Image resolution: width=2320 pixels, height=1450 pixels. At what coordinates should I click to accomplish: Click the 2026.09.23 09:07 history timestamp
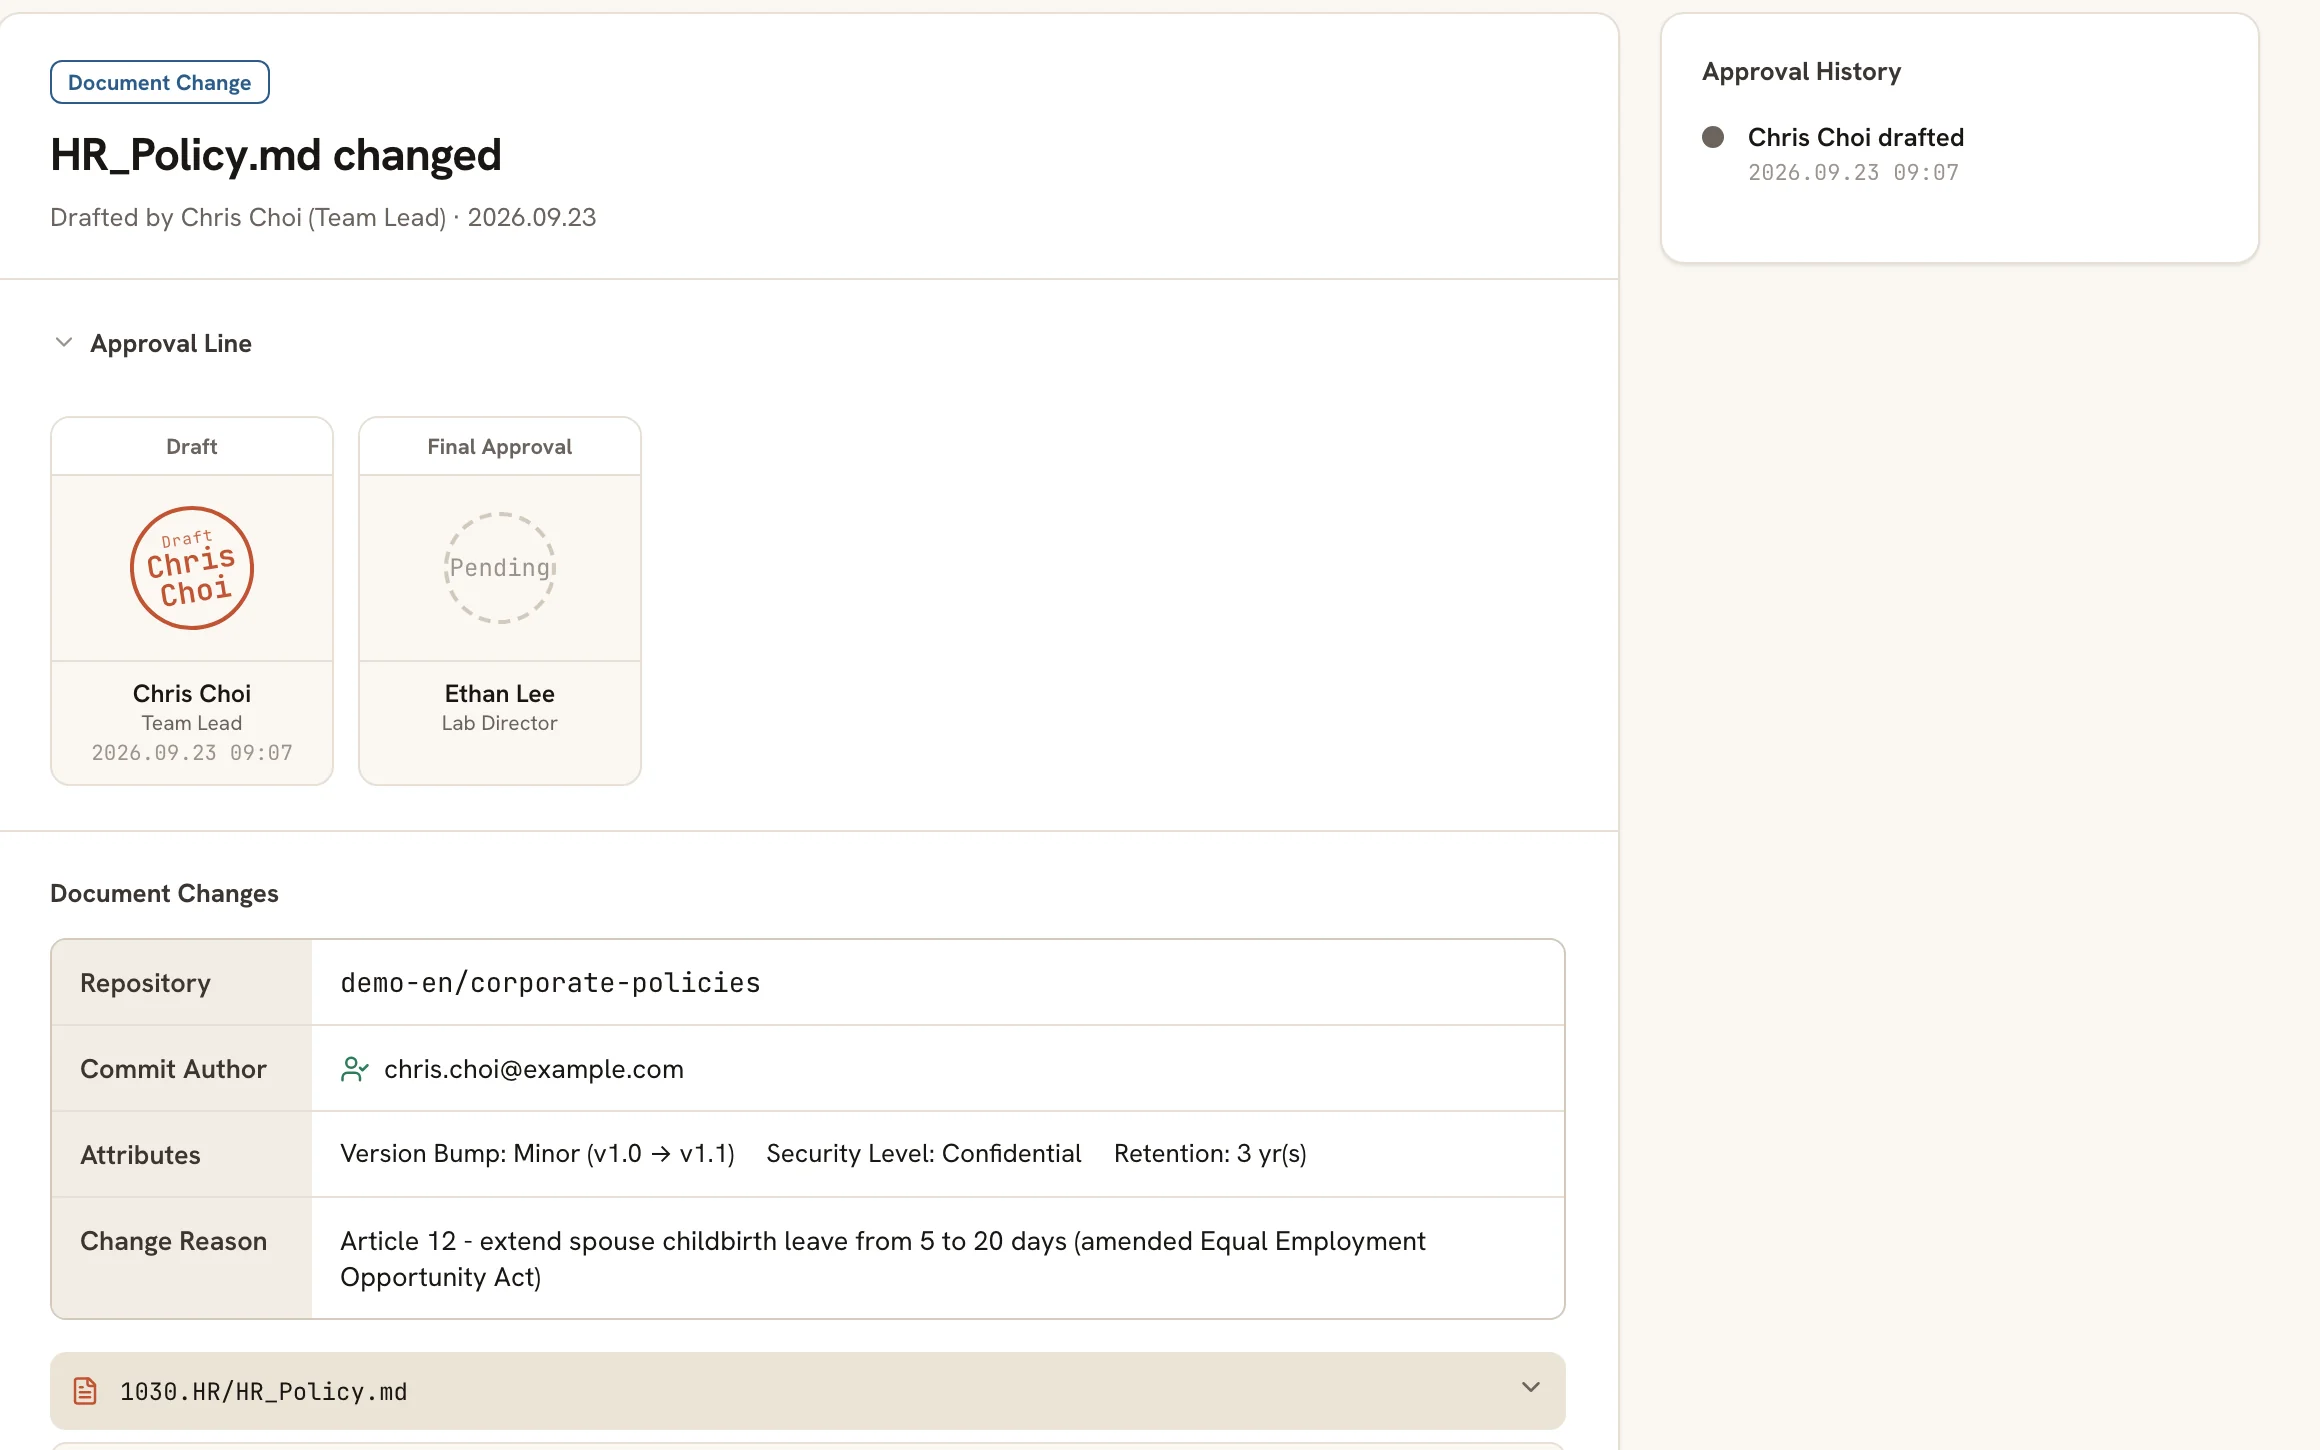[x=1853, y=172]
